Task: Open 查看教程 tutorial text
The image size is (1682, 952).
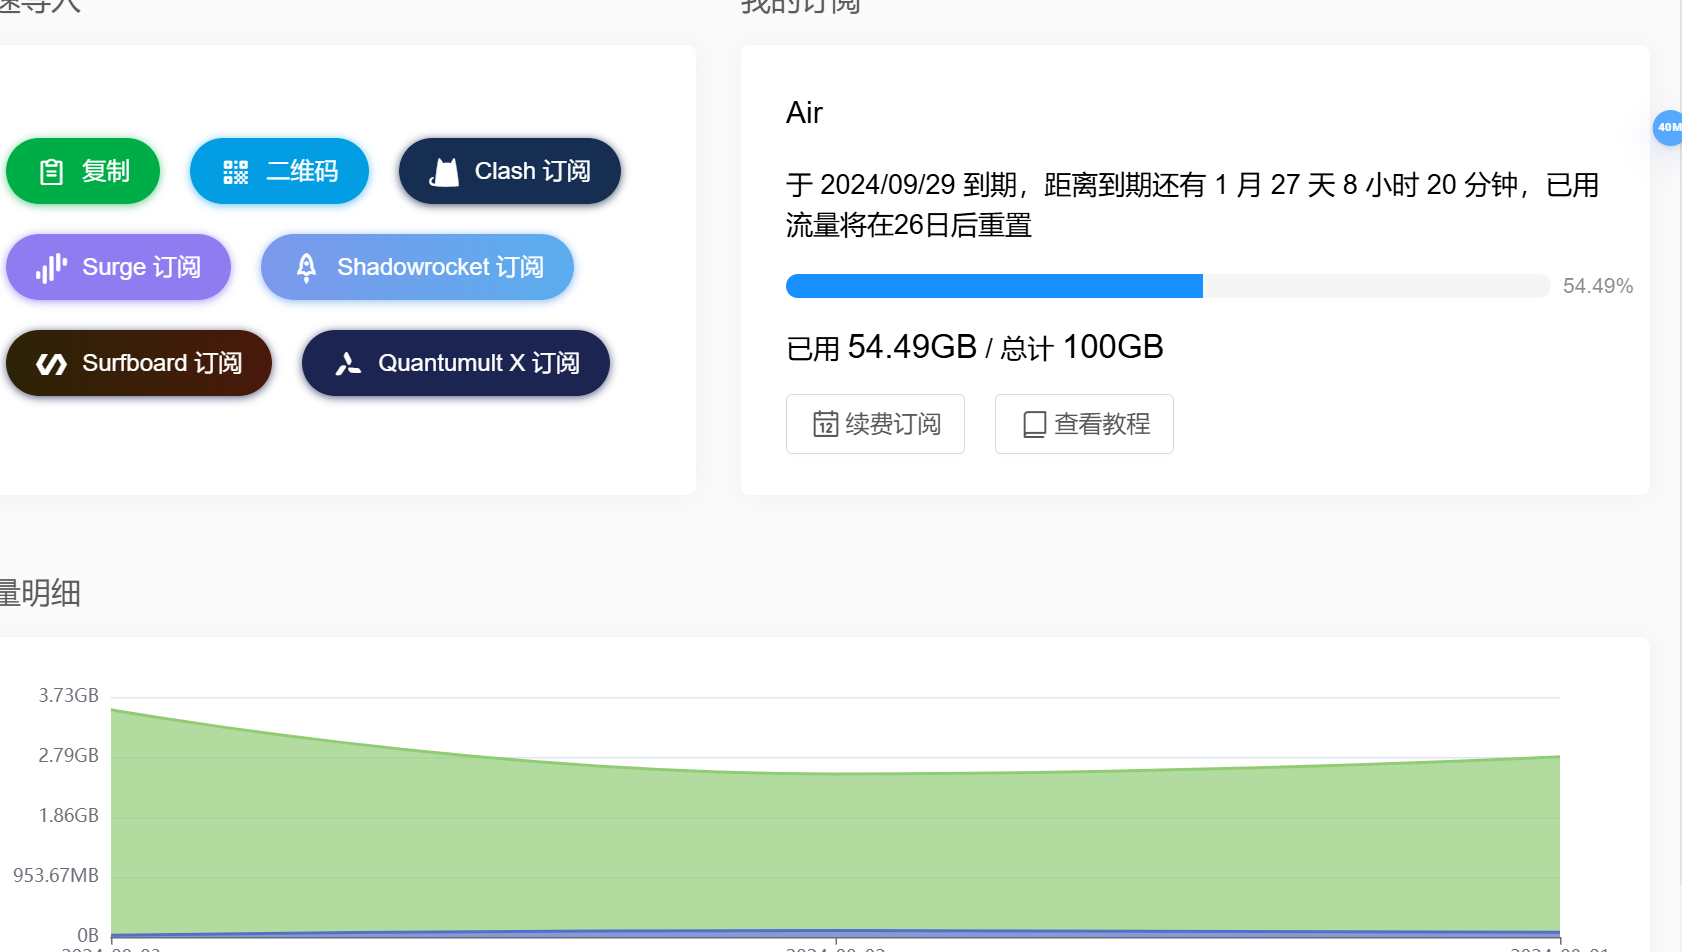Action: tap(1102, 424)
